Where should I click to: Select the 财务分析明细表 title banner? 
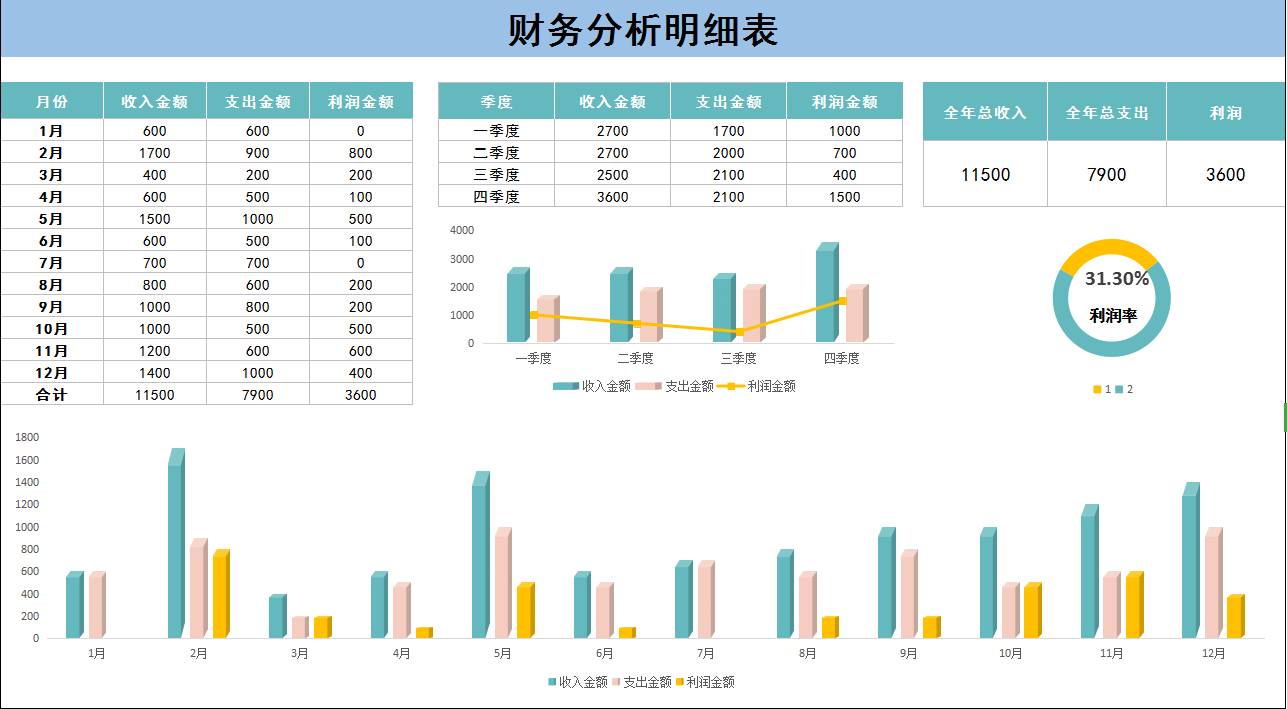tap(643, 28)
